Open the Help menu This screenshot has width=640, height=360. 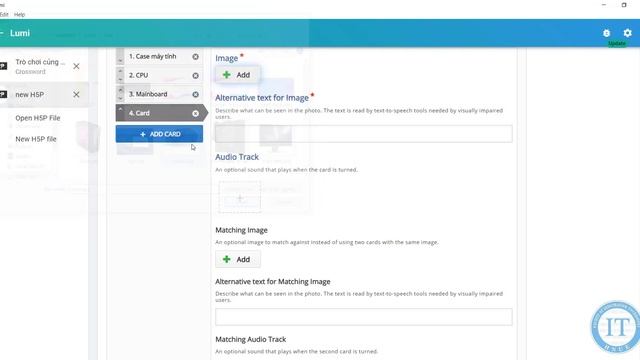[x=20, y=14]
